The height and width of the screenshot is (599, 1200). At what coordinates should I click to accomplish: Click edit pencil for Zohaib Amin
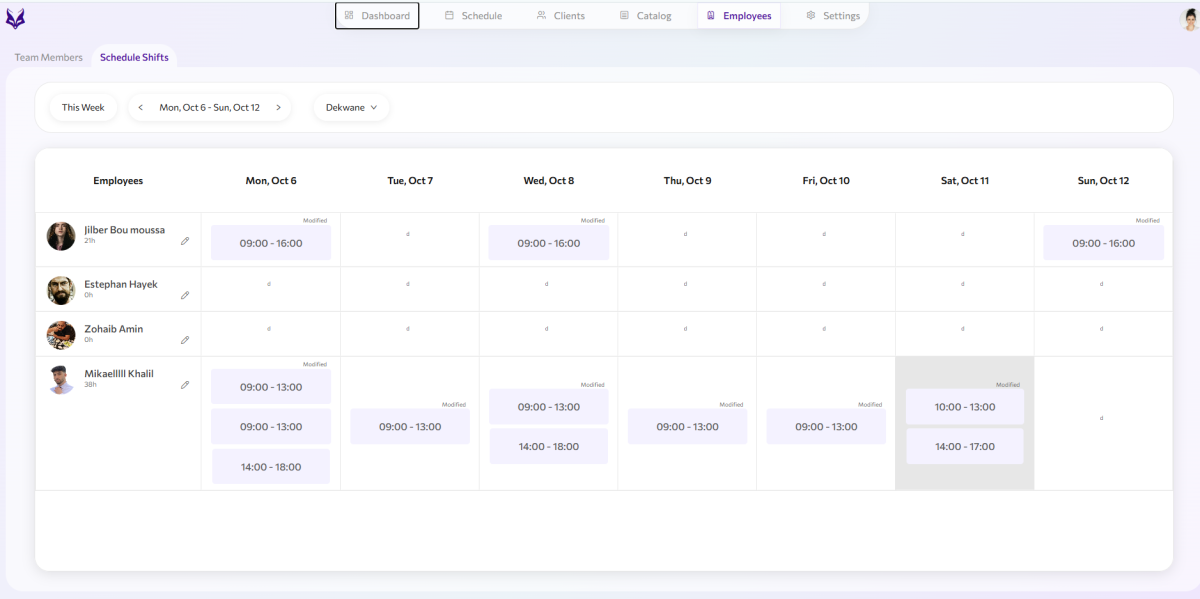[185, 340]
